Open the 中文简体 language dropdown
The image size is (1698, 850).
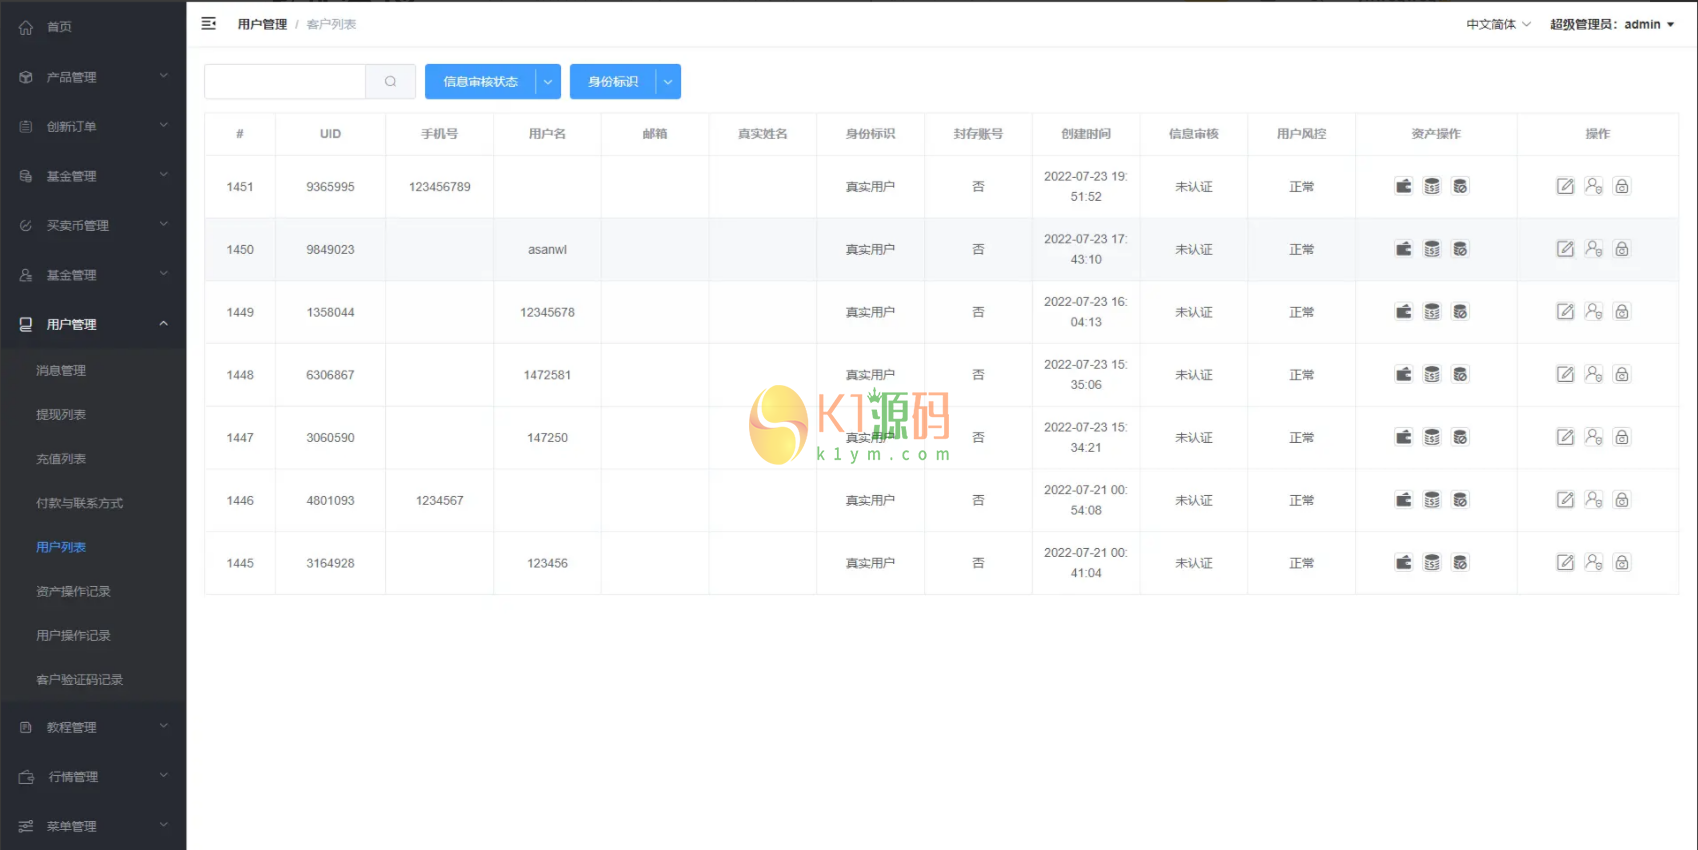pyautogui.click(x=1498, y=24)
